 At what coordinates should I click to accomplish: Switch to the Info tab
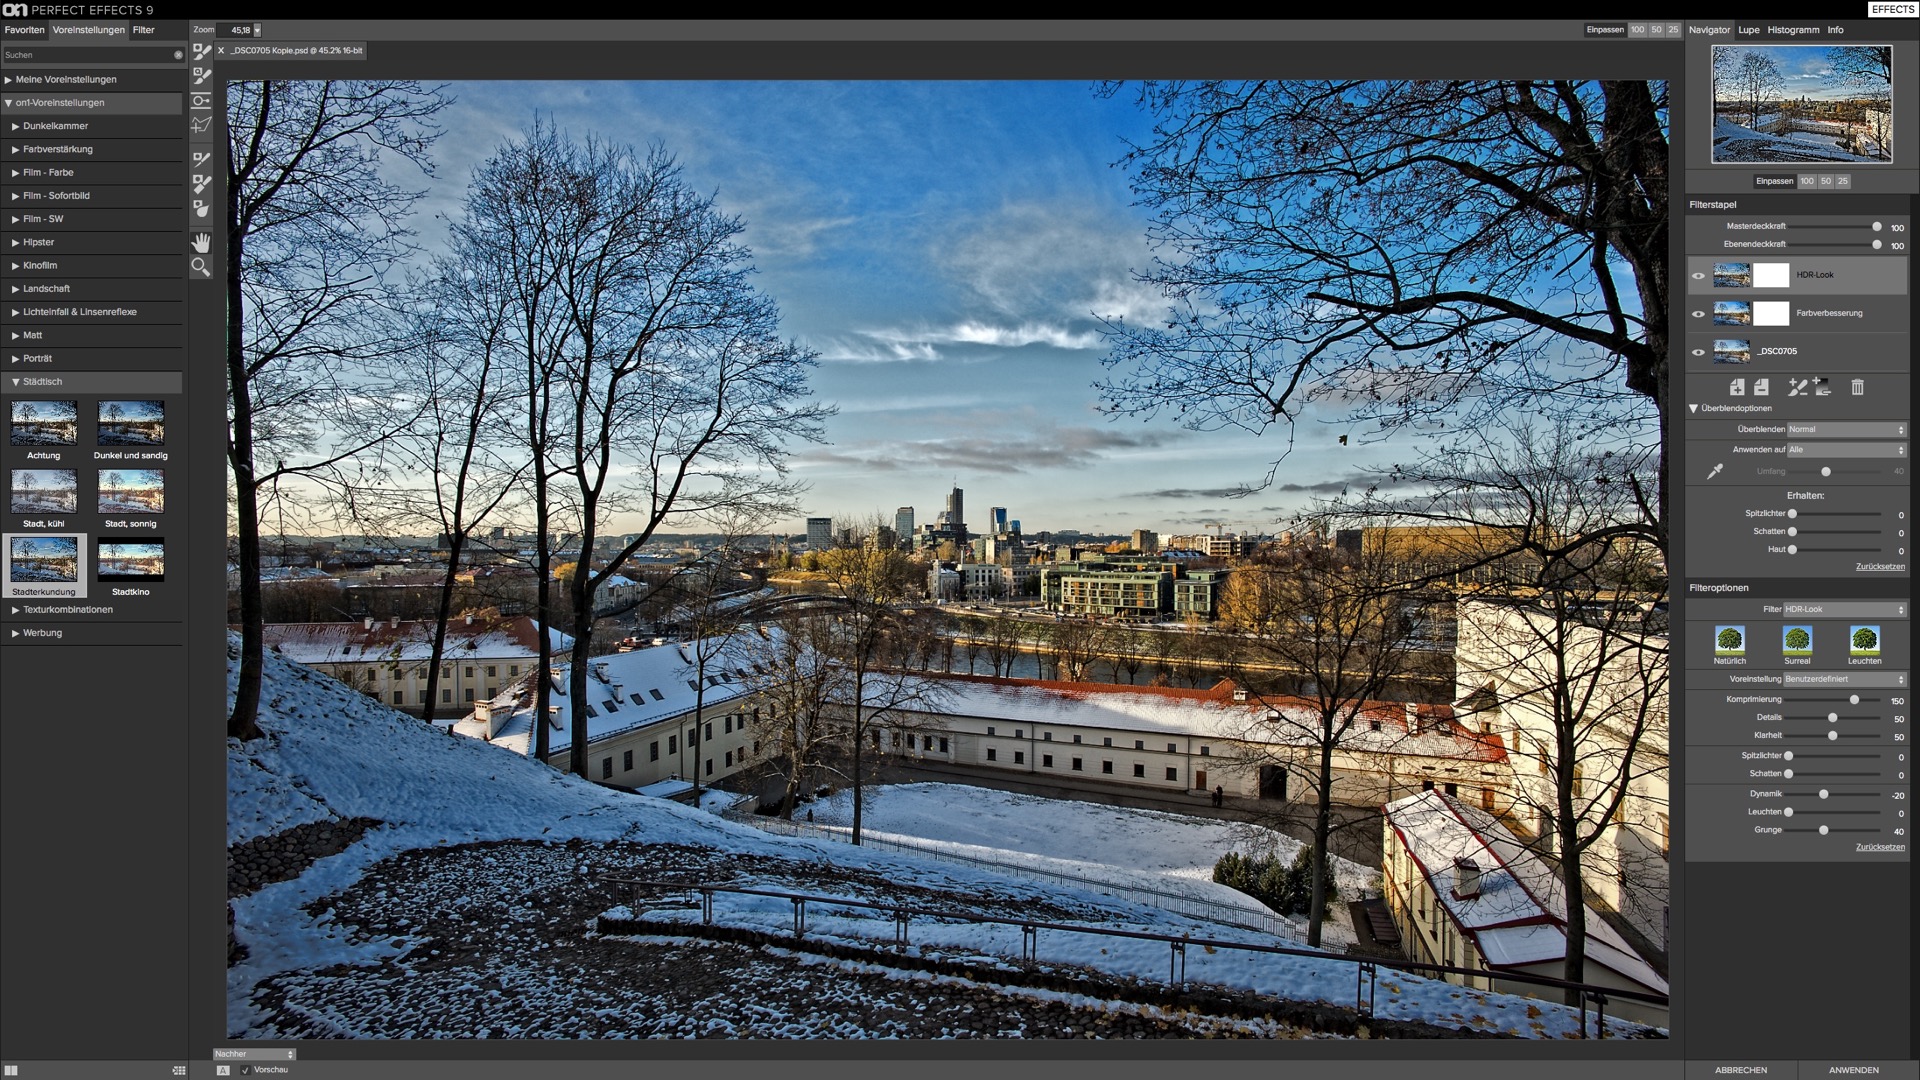(1835, 30)
